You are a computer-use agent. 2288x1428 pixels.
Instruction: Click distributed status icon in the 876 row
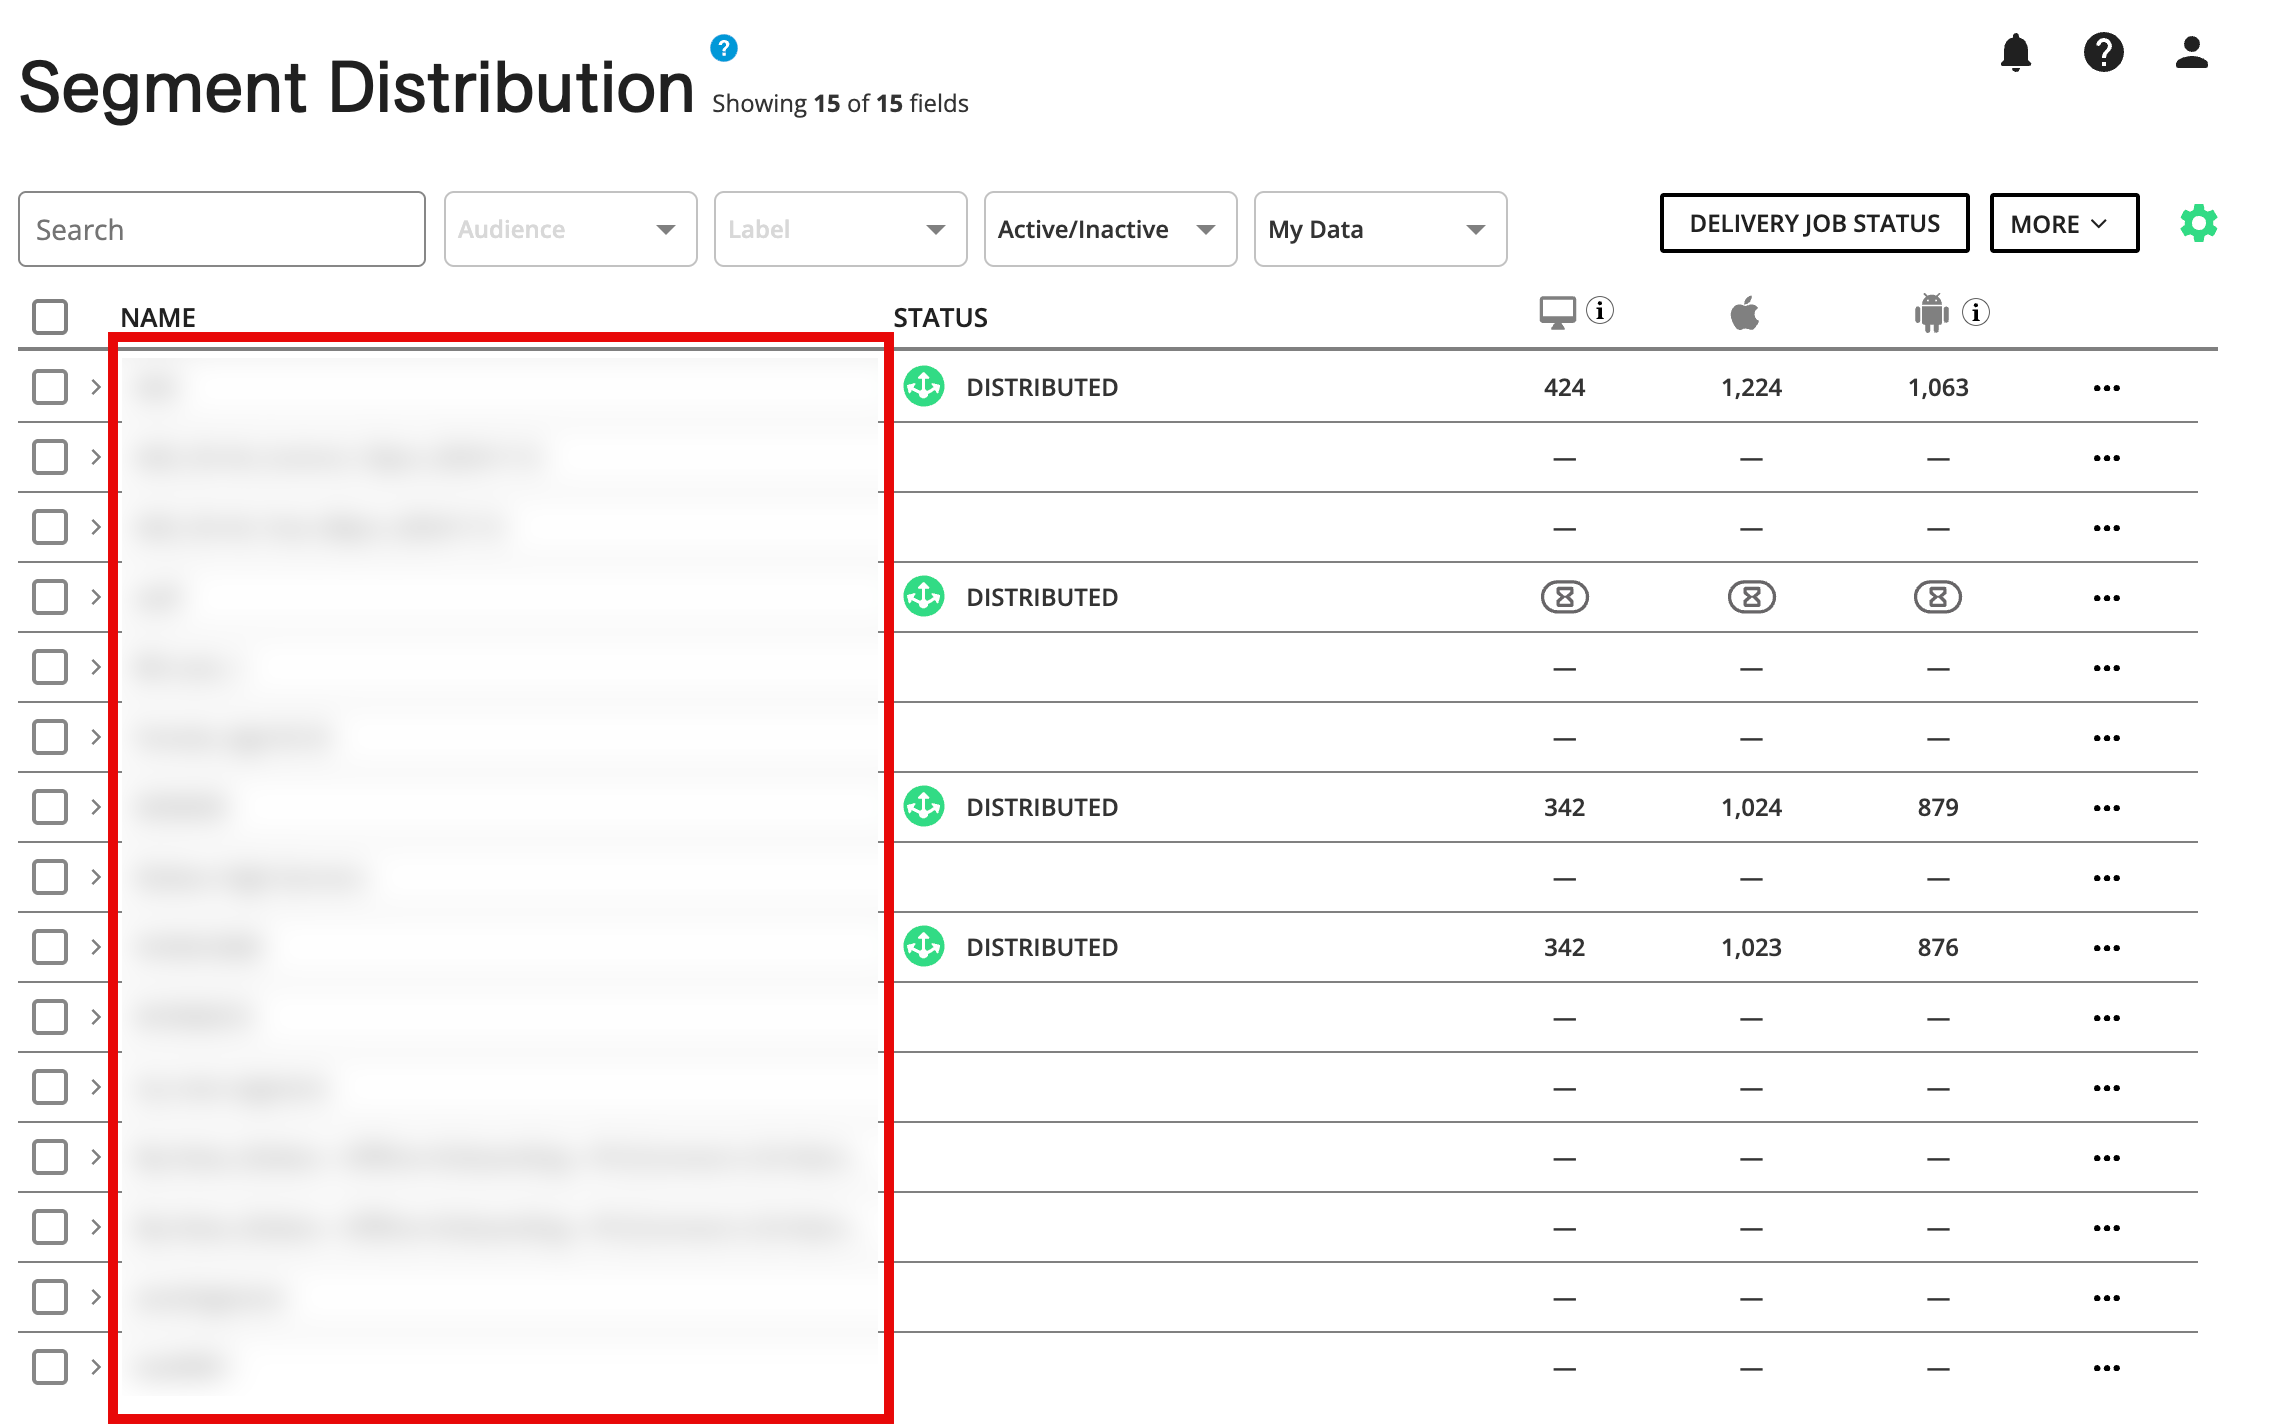click(x=924, y=947)
